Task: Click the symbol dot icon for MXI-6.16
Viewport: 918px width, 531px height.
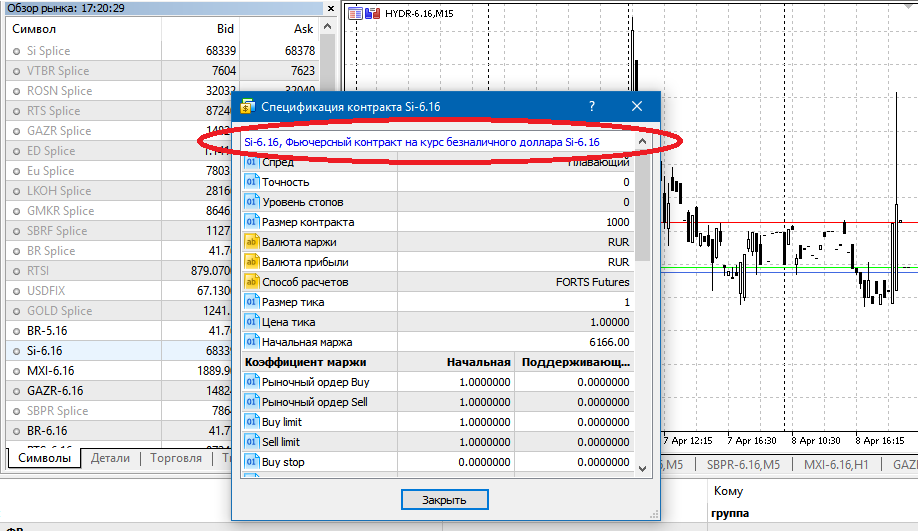Action: 16,371
